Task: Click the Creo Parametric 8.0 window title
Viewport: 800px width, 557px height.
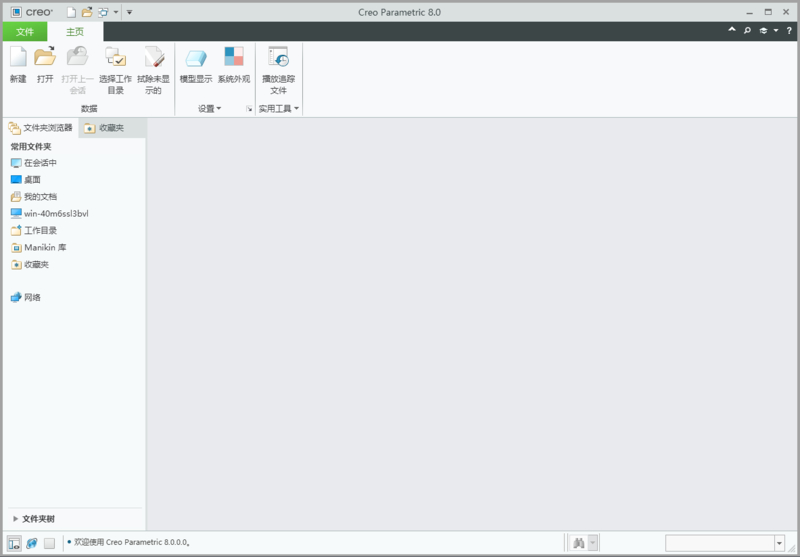Action: [x=399, y=12]
